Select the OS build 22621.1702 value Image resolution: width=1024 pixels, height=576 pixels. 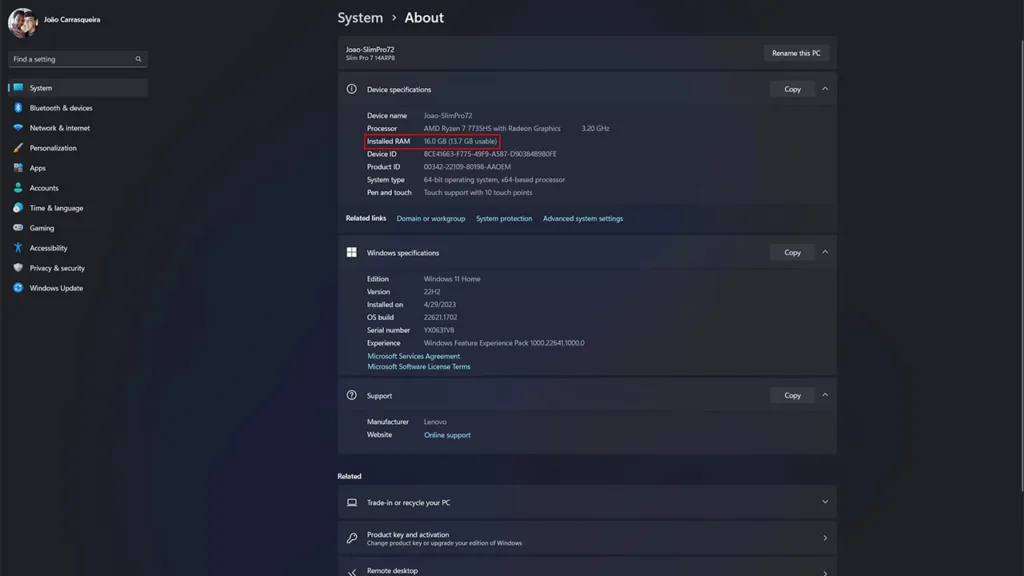coord(440,317)
